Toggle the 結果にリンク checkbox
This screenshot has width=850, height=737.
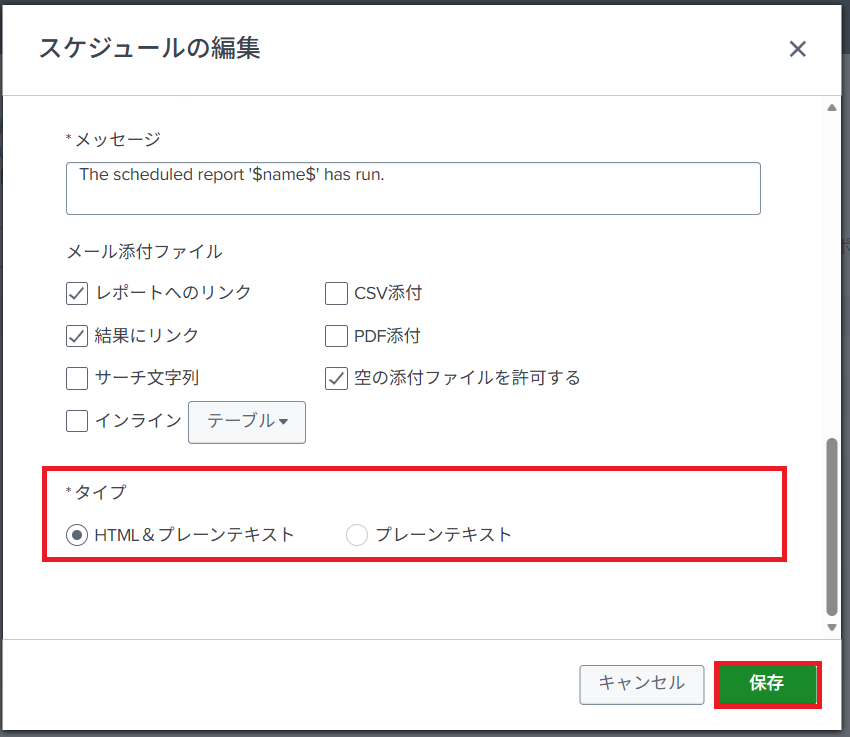click(77, 336)
